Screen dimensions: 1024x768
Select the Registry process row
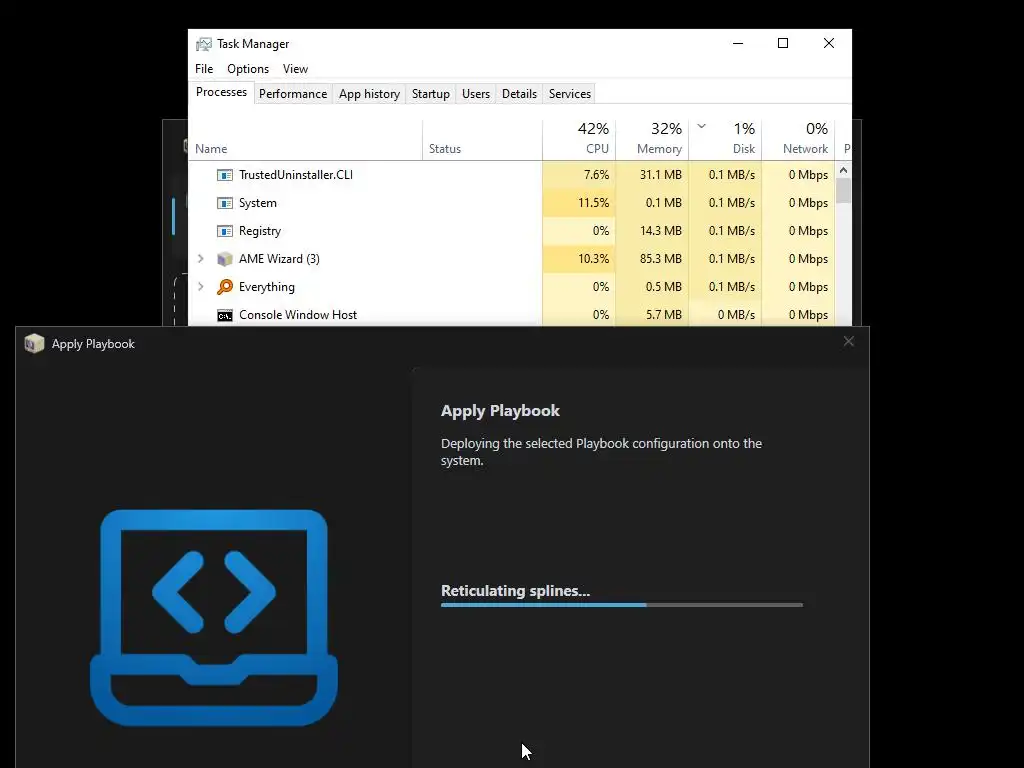[511, 231]
